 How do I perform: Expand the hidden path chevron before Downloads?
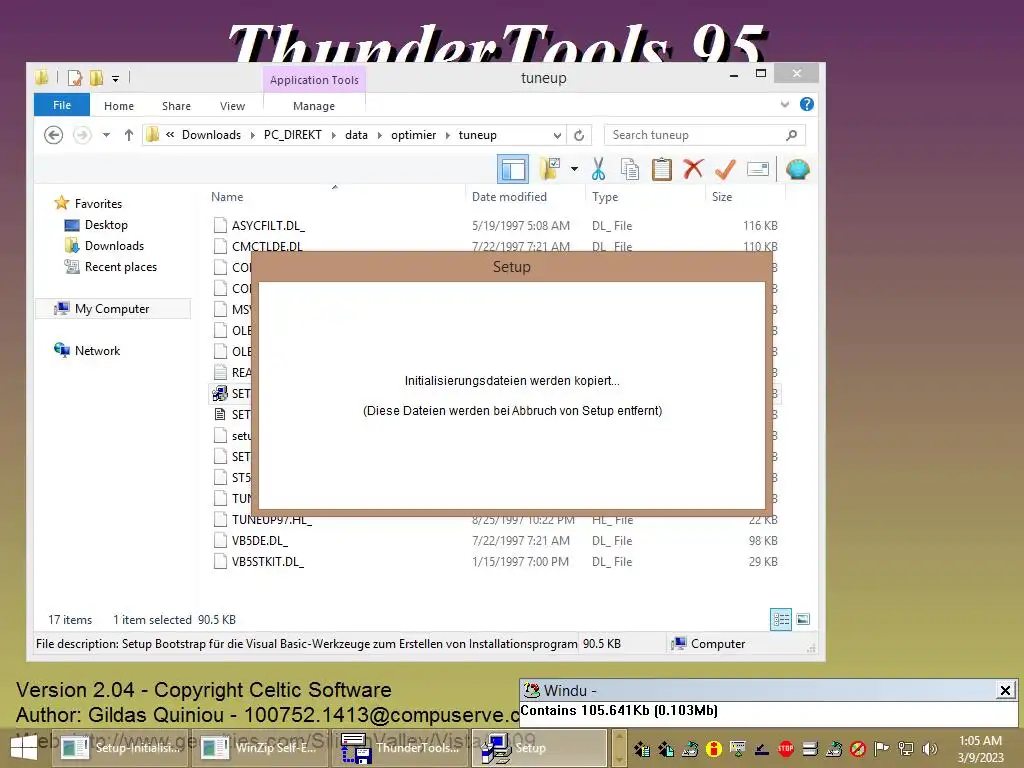(x=170, y=135)
